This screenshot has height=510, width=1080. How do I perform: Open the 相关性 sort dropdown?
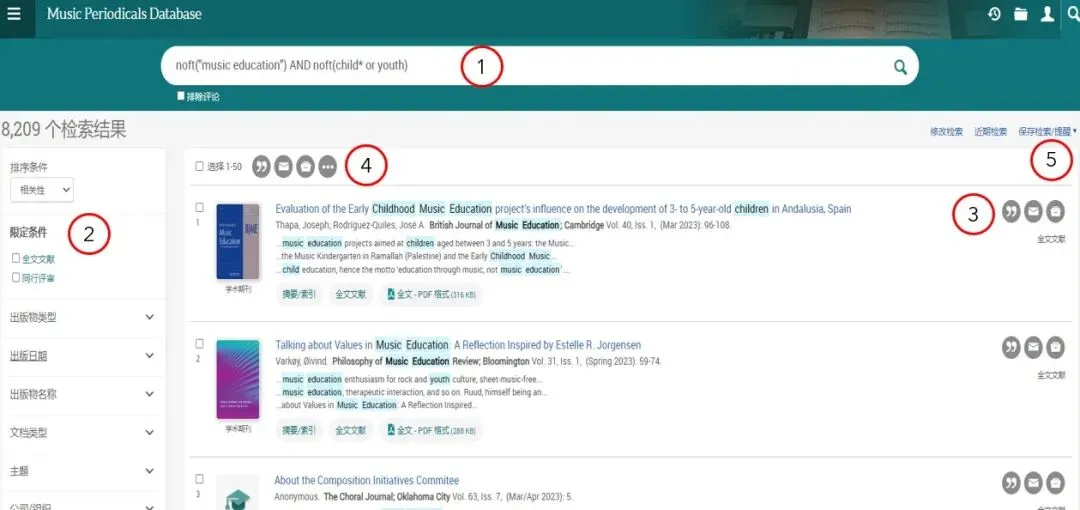point(42,190)
